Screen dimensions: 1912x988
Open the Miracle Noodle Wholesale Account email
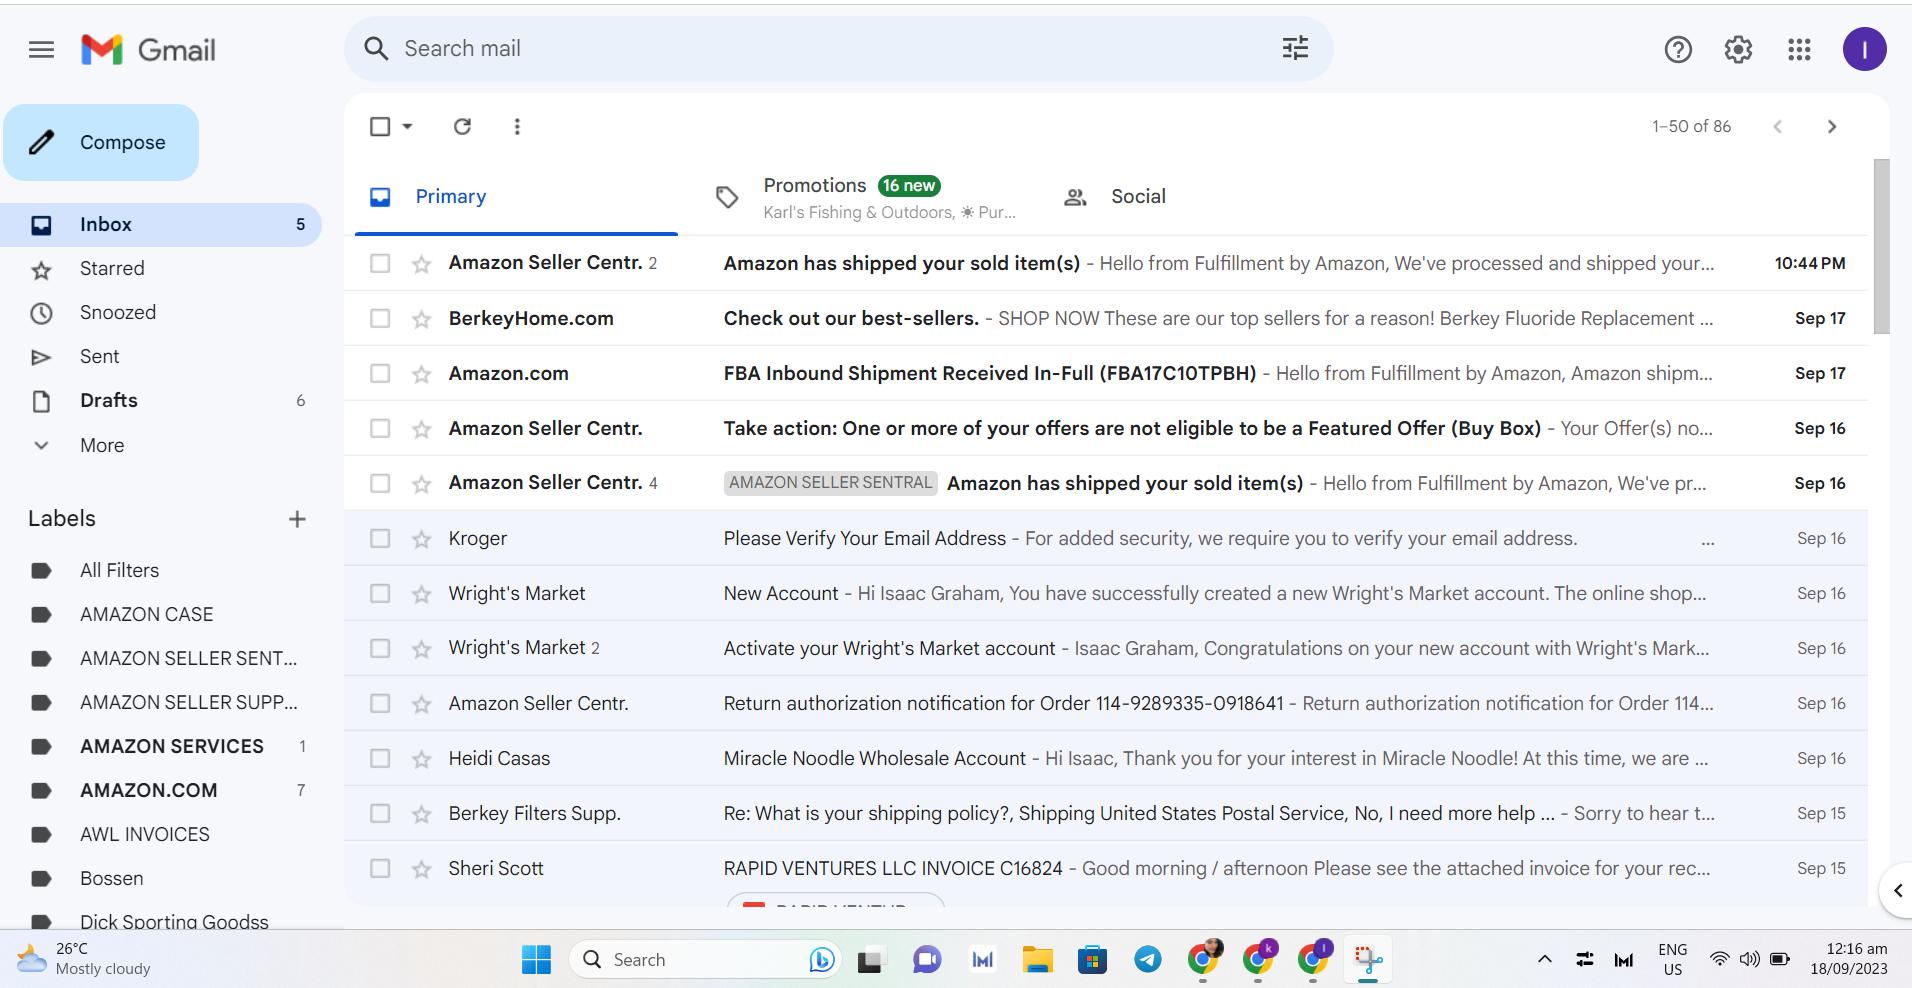pos(1106,758)
